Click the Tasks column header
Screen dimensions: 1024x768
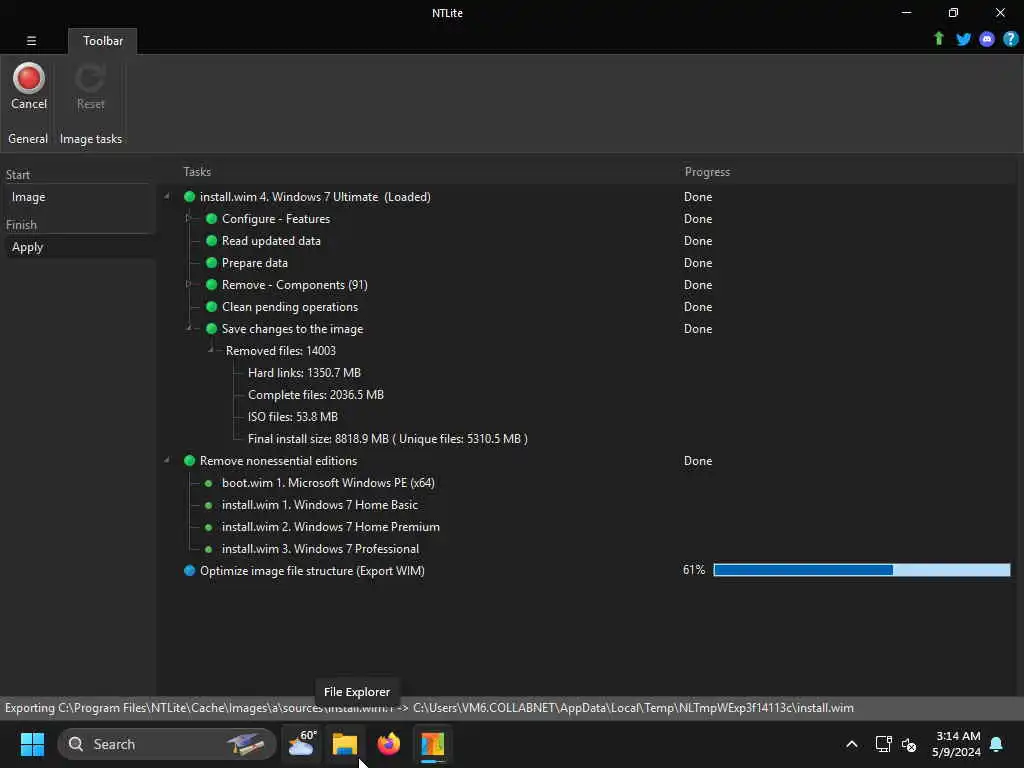click(x=197, y=172)
